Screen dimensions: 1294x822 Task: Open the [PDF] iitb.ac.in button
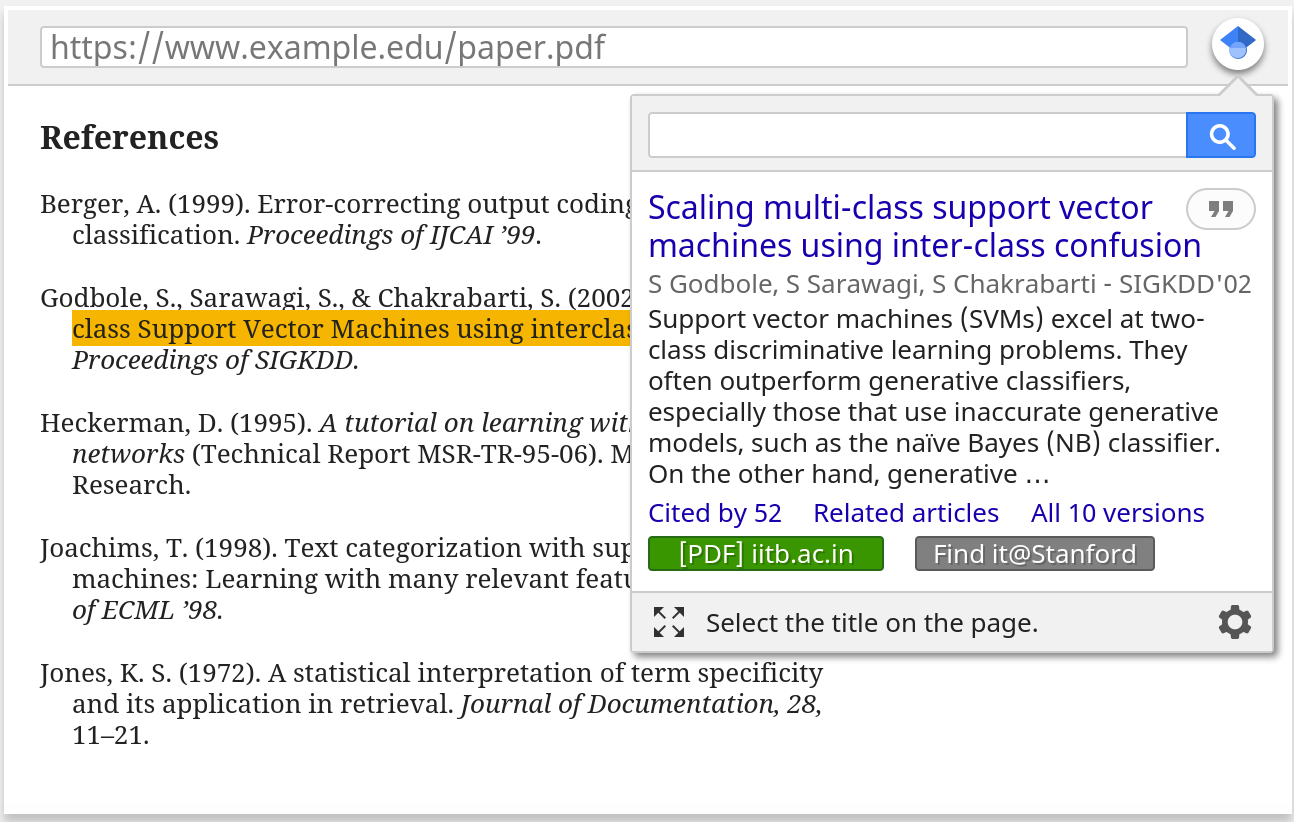coord(766,554)
